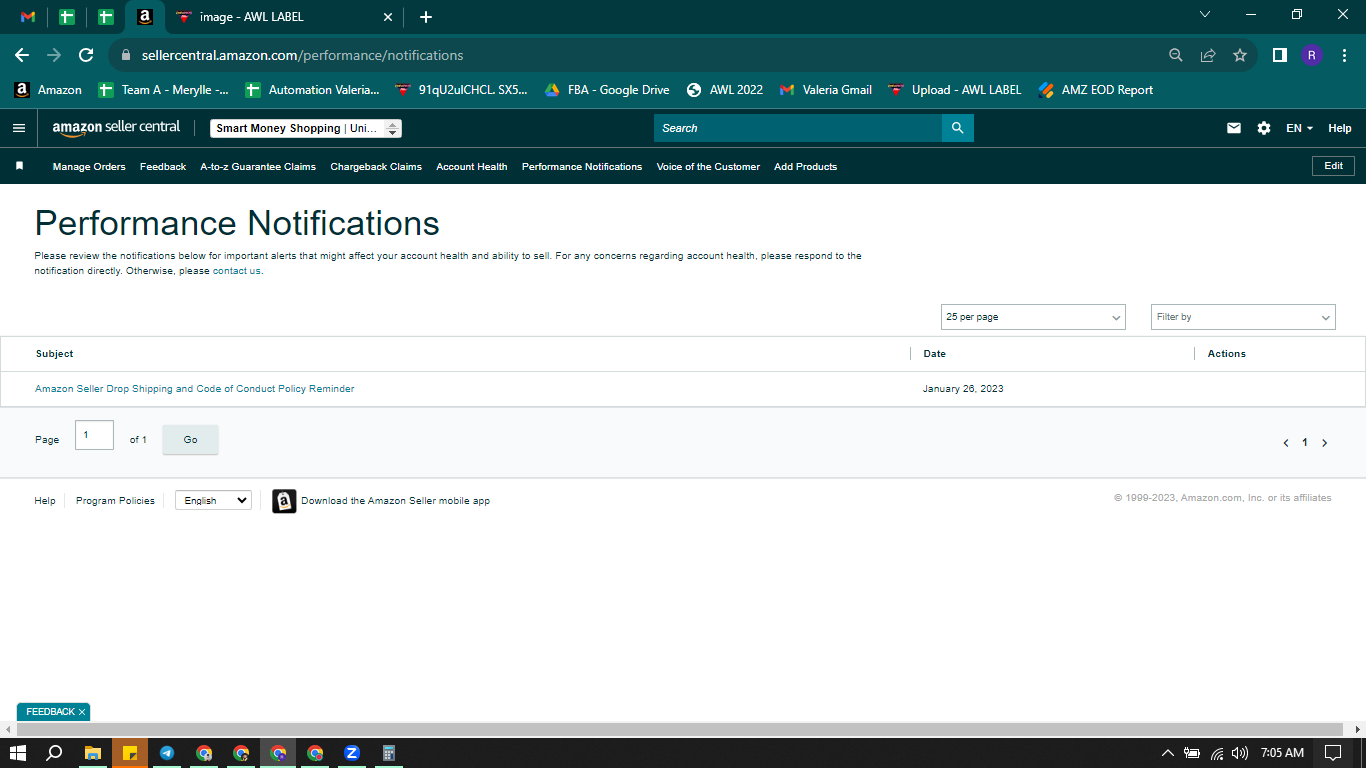Click the bookmark icon beside Manage Orders
The width and height of the screenshot is (1366, 768).
pos(19,166)
